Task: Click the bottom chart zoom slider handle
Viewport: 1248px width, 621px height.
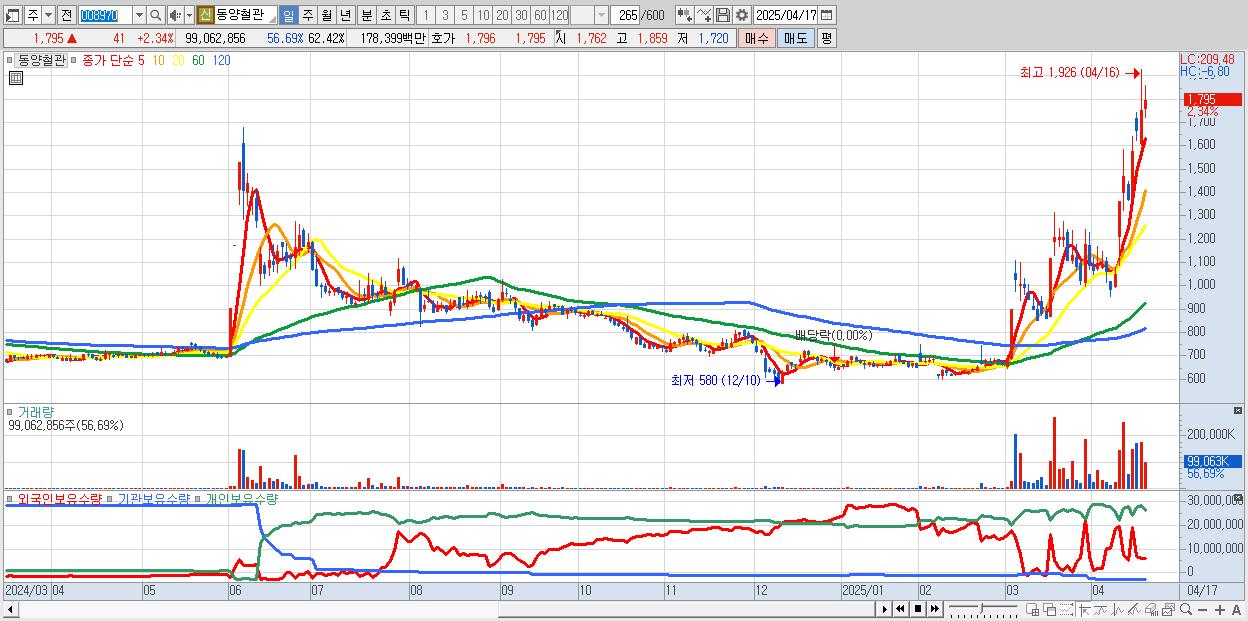Action: click(982, 609)
